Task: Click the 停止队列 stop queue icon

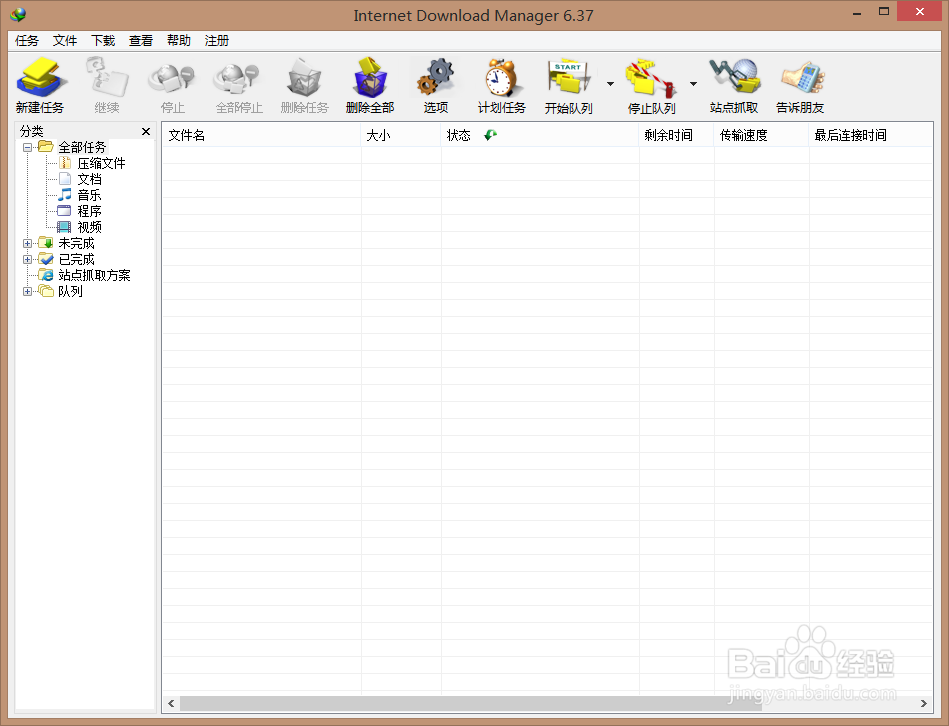Action: 651,77
